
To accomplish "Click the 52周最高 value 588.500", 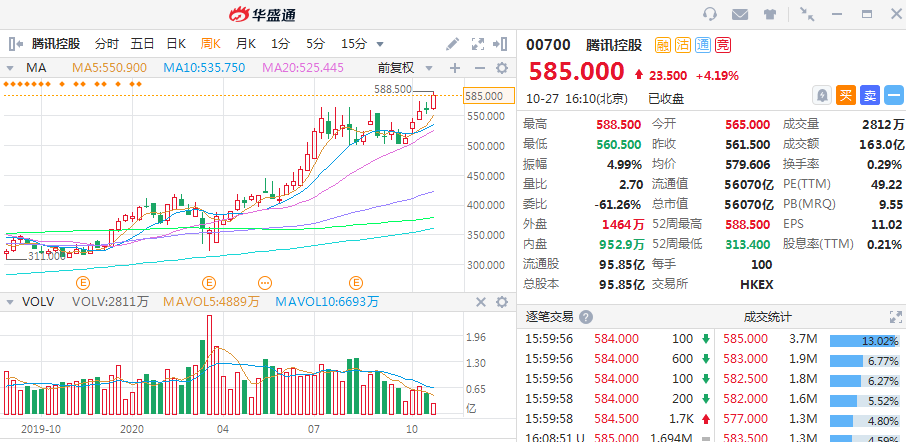I will click(748, 224).
